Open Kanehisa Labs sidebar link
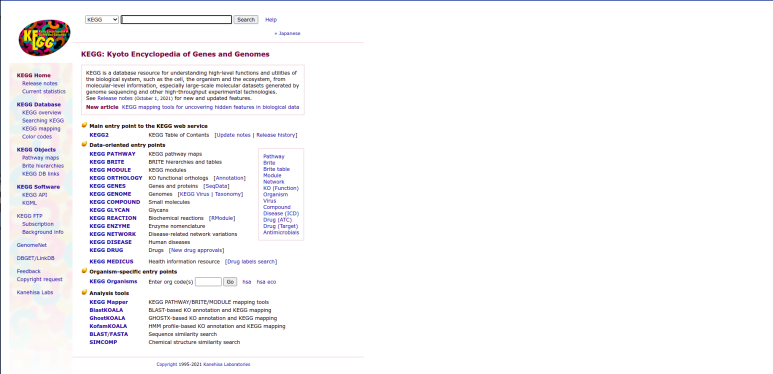This screenshot has width=773, height=374. (35, 292)
